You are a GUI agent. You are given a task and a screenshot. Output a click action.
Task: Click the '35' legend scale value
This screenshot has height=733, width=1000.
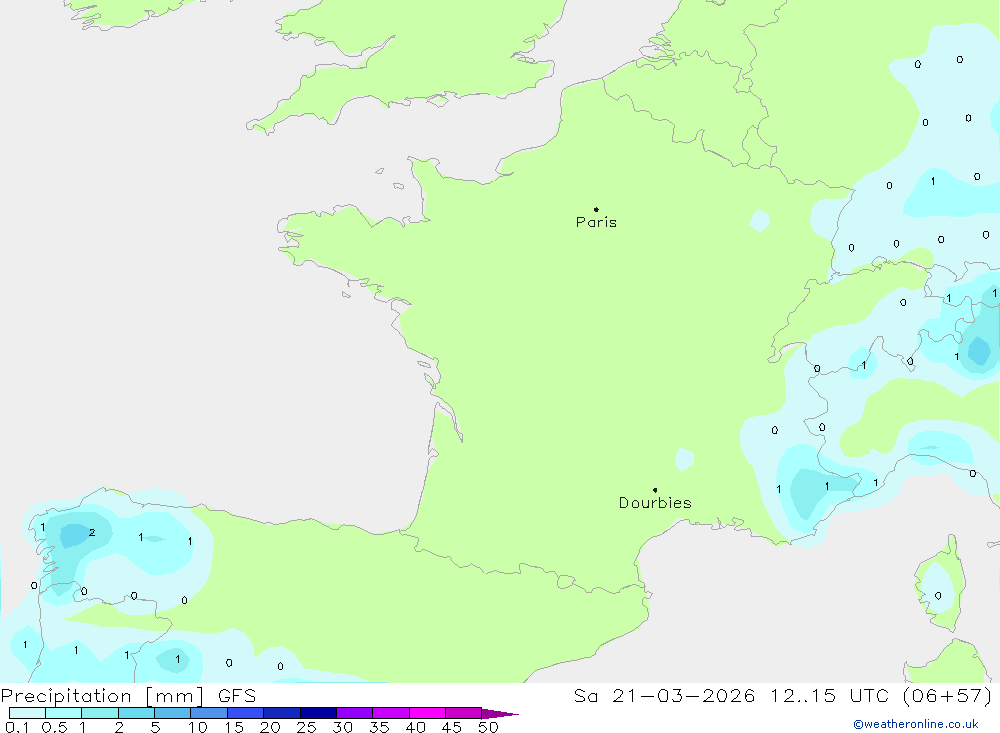pos(379,727)
